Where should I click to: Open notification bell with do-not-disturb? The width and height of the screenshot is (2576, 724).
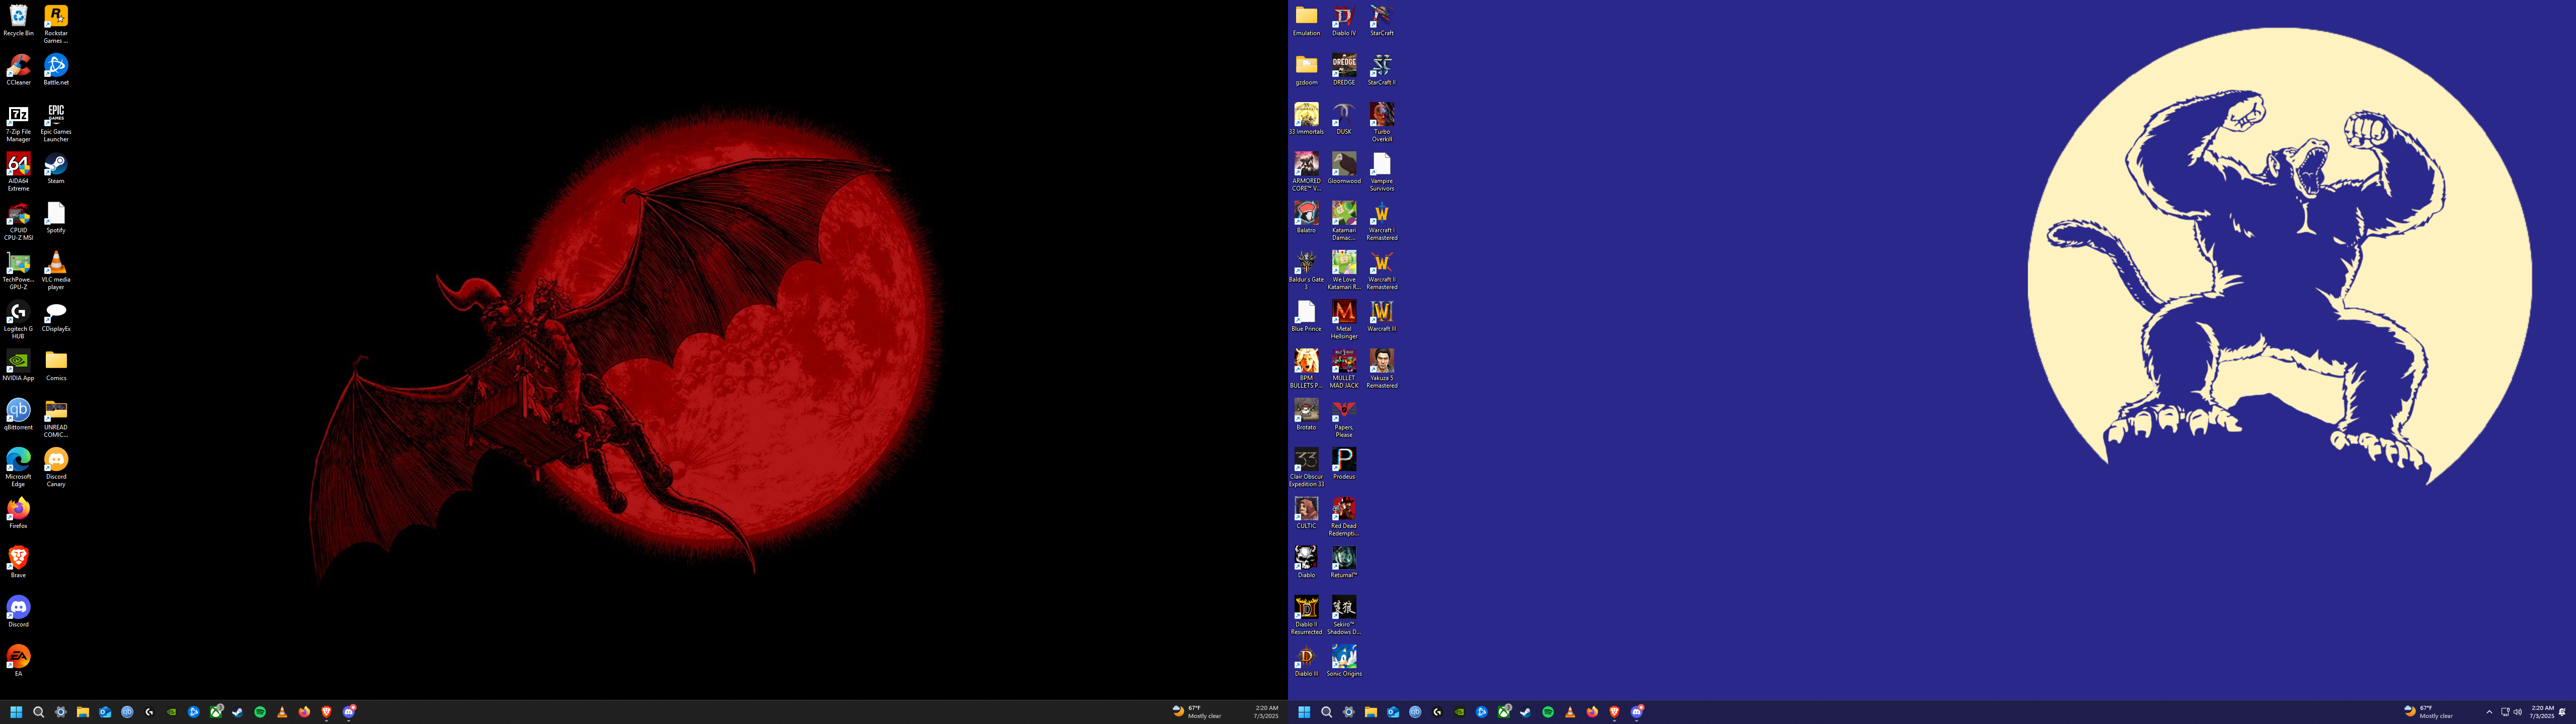(2562, 712)
